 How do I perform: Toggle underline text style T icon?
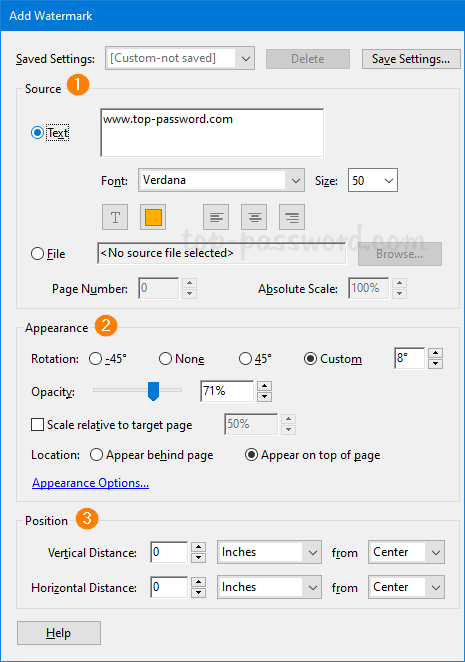click(115, 217)
